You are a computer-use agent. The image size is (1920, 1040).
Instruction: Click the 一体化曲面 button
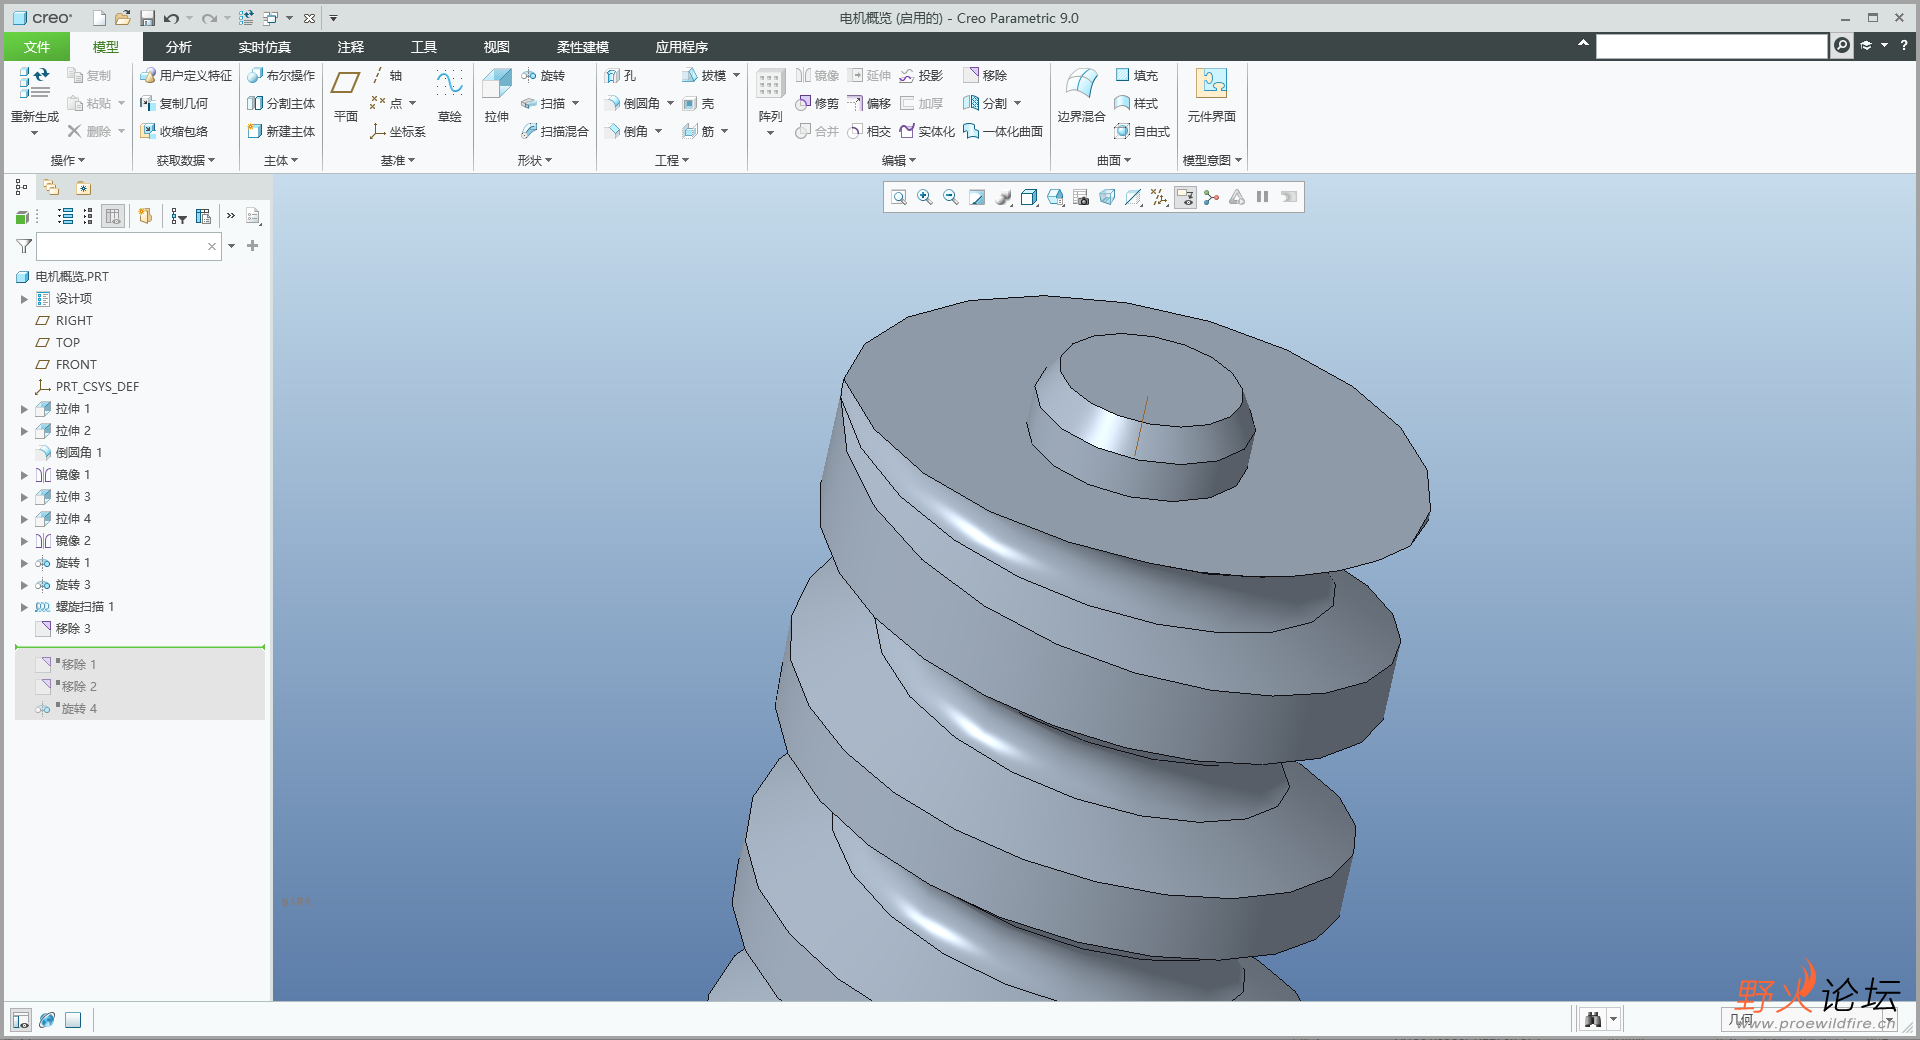pyautogui.click(x=1003, y=131)
